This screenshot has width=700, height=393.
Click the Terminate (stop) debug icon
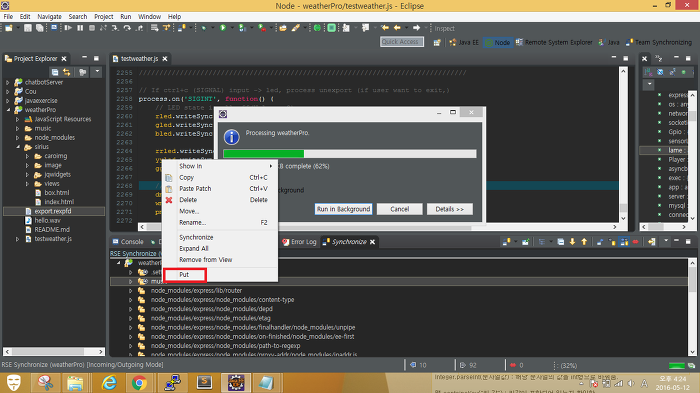[92, 28]
